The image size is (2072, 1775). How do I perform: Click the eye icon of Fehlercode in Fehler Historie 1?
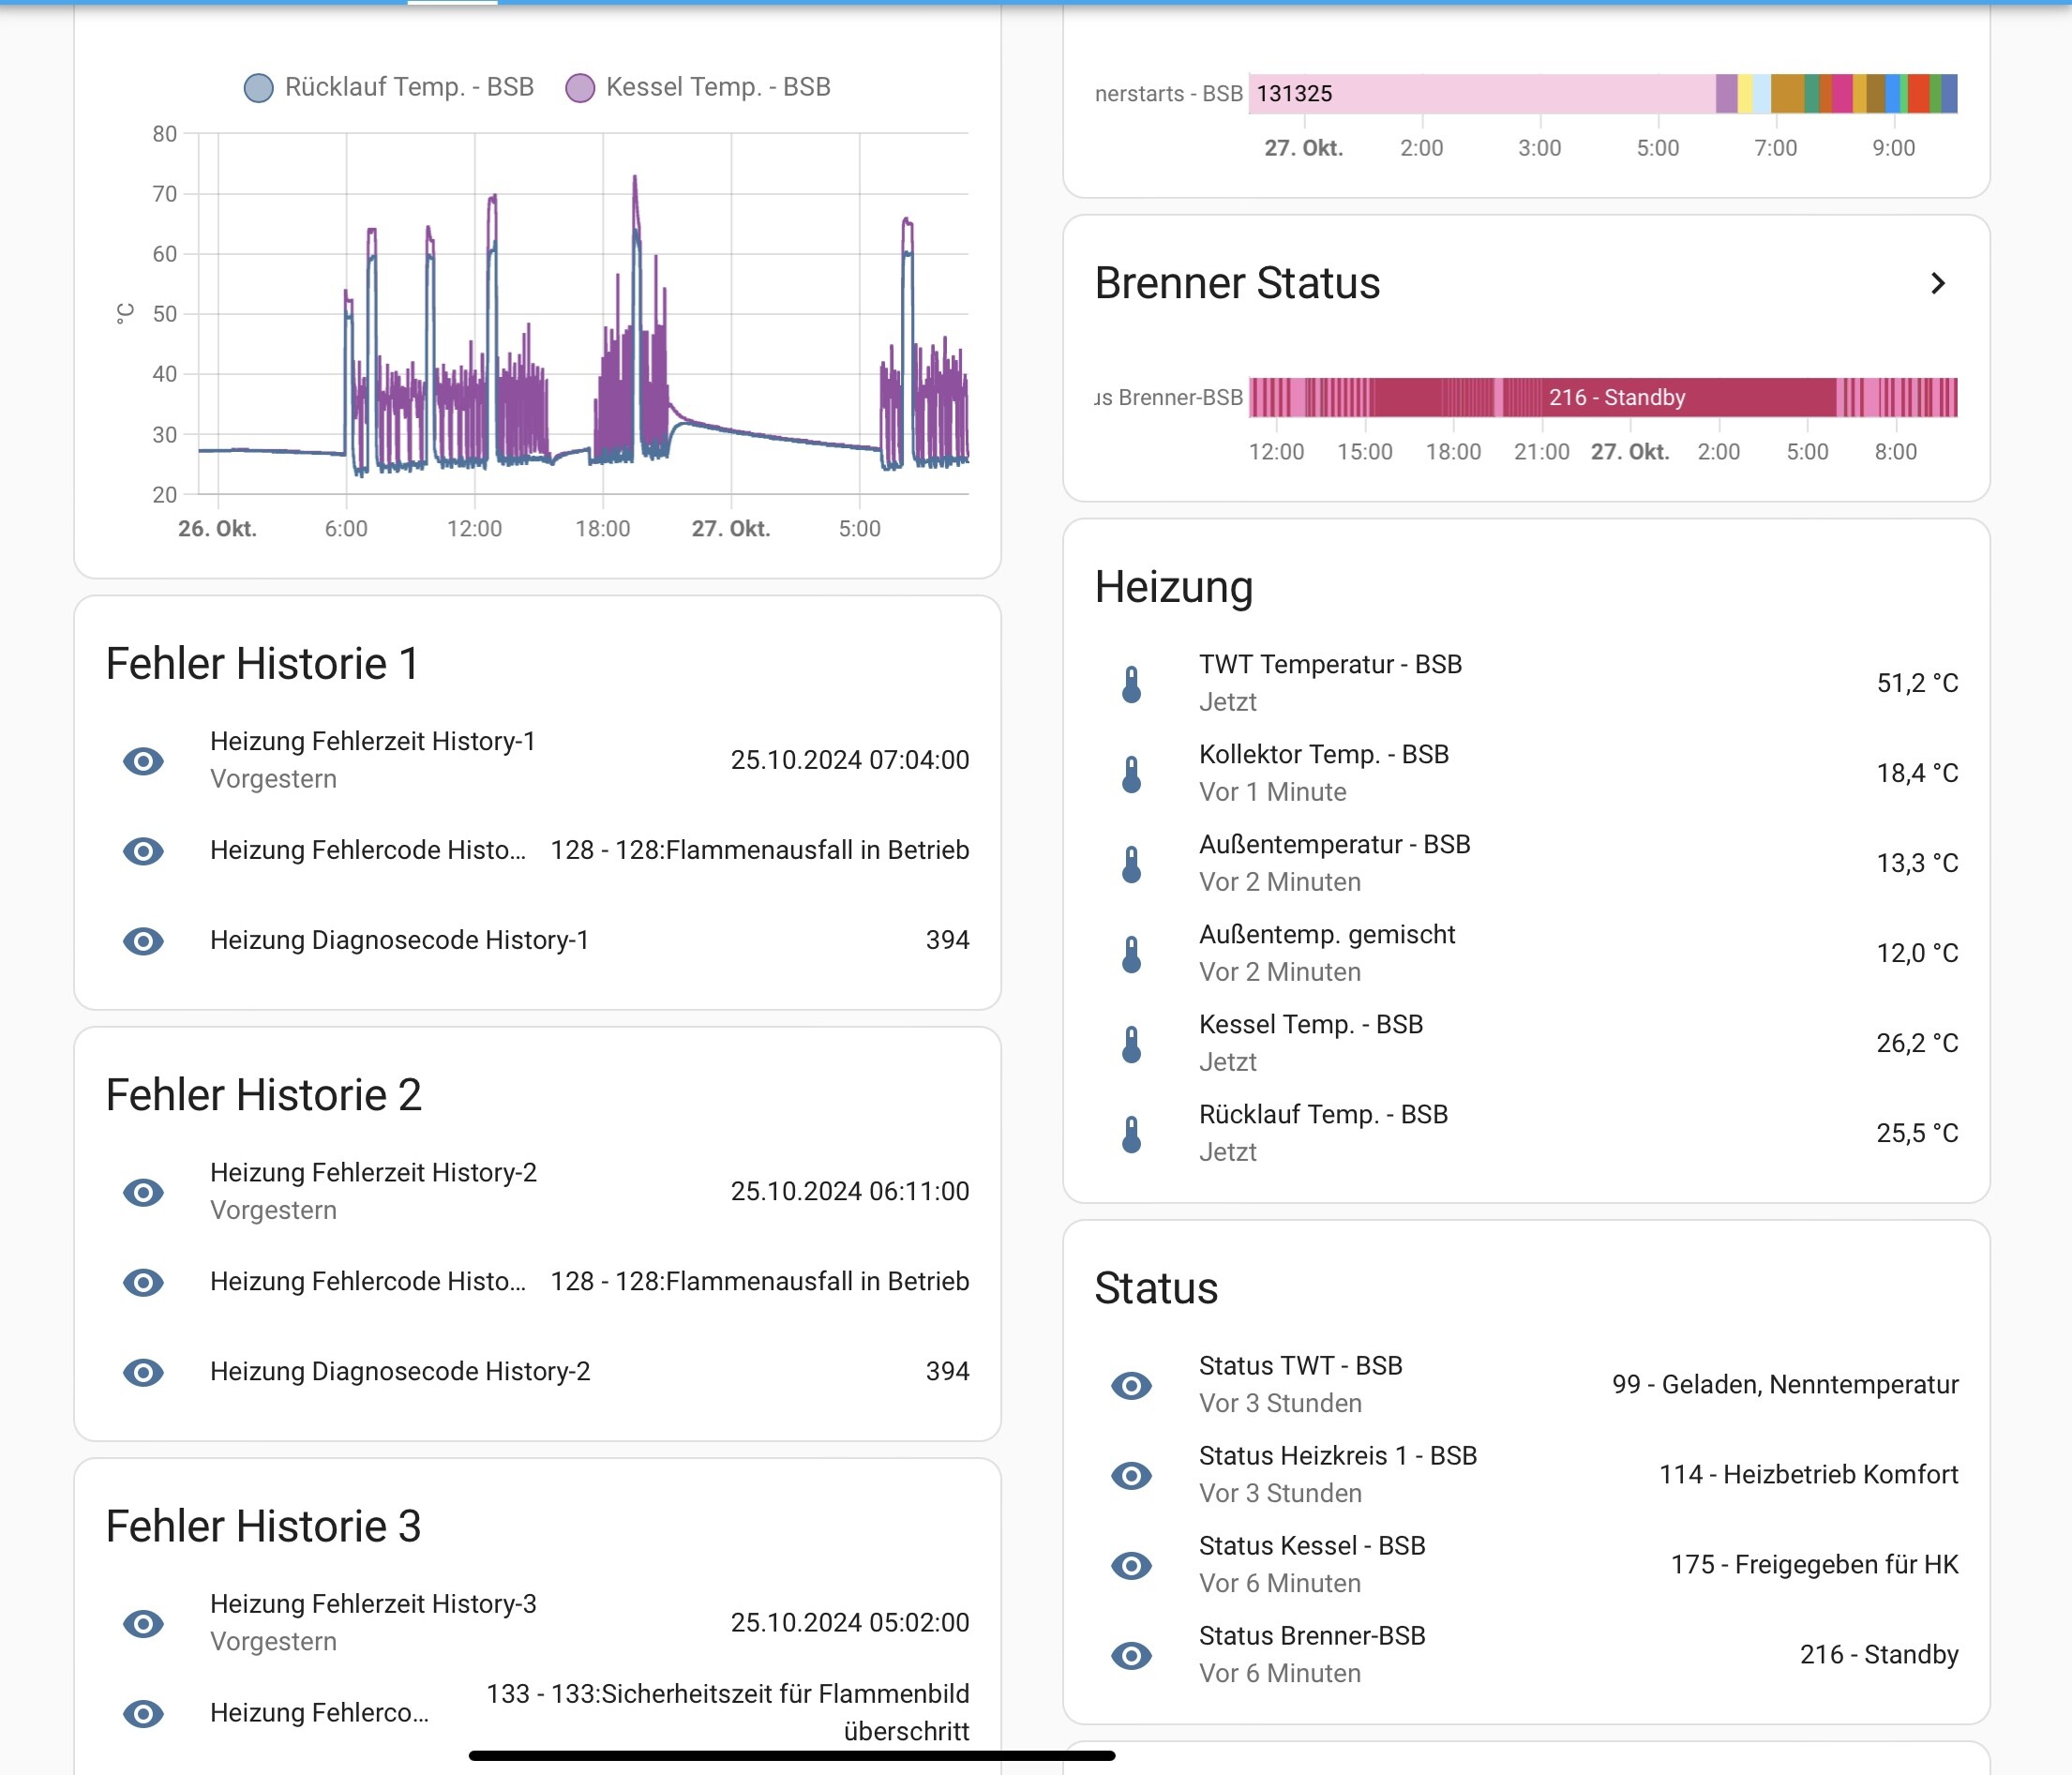pos(143,851)
